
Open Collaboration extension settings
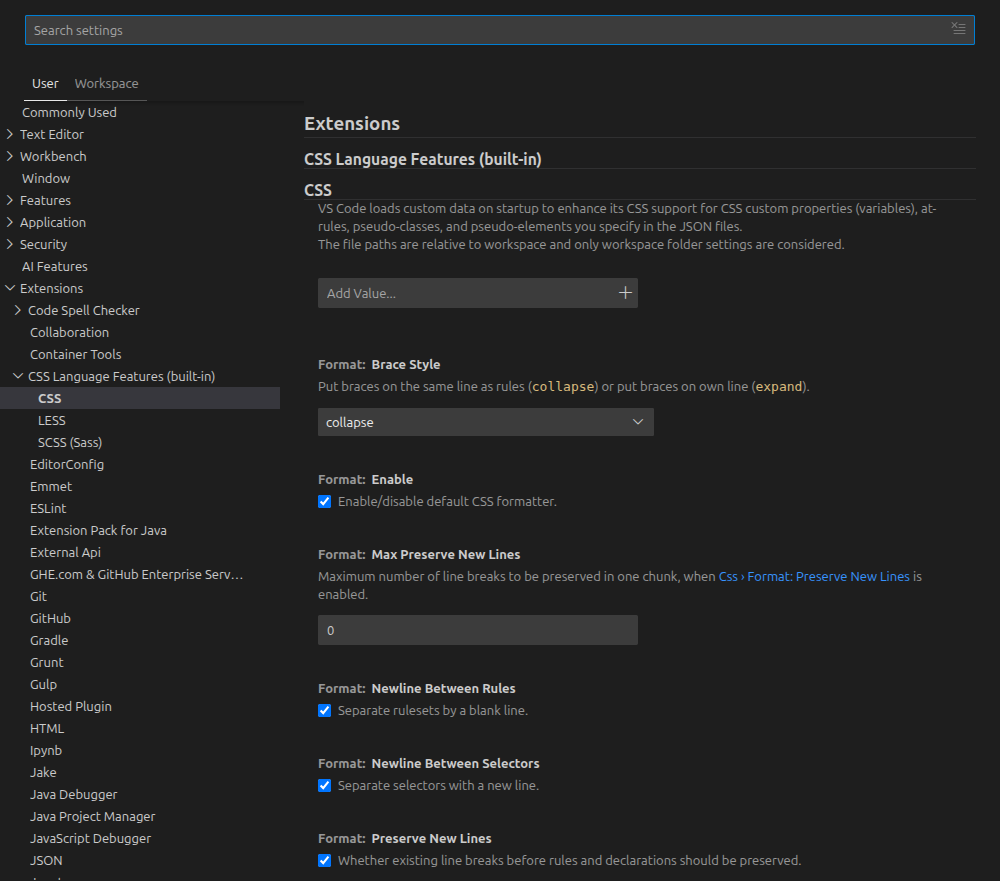pyautogui.click(x=70, y=332)
